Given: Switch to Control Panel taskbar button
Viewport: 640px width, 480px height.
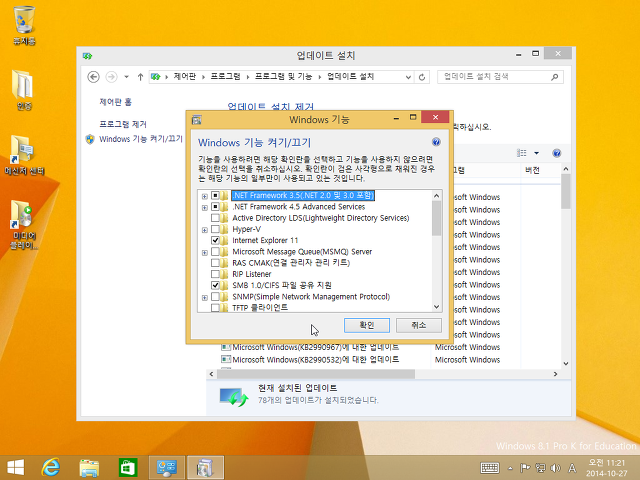Looking at the screenshot, I should pyautogui.click(x=167, y=467).
